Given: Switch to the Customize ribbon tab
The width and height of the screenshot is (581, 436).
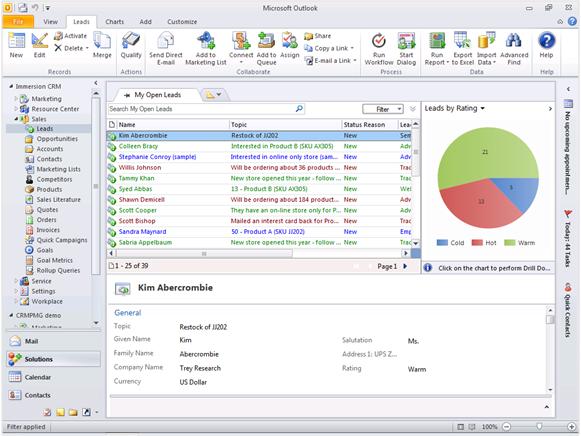Looking at the screenshot, I should click(x=182, y=21).
